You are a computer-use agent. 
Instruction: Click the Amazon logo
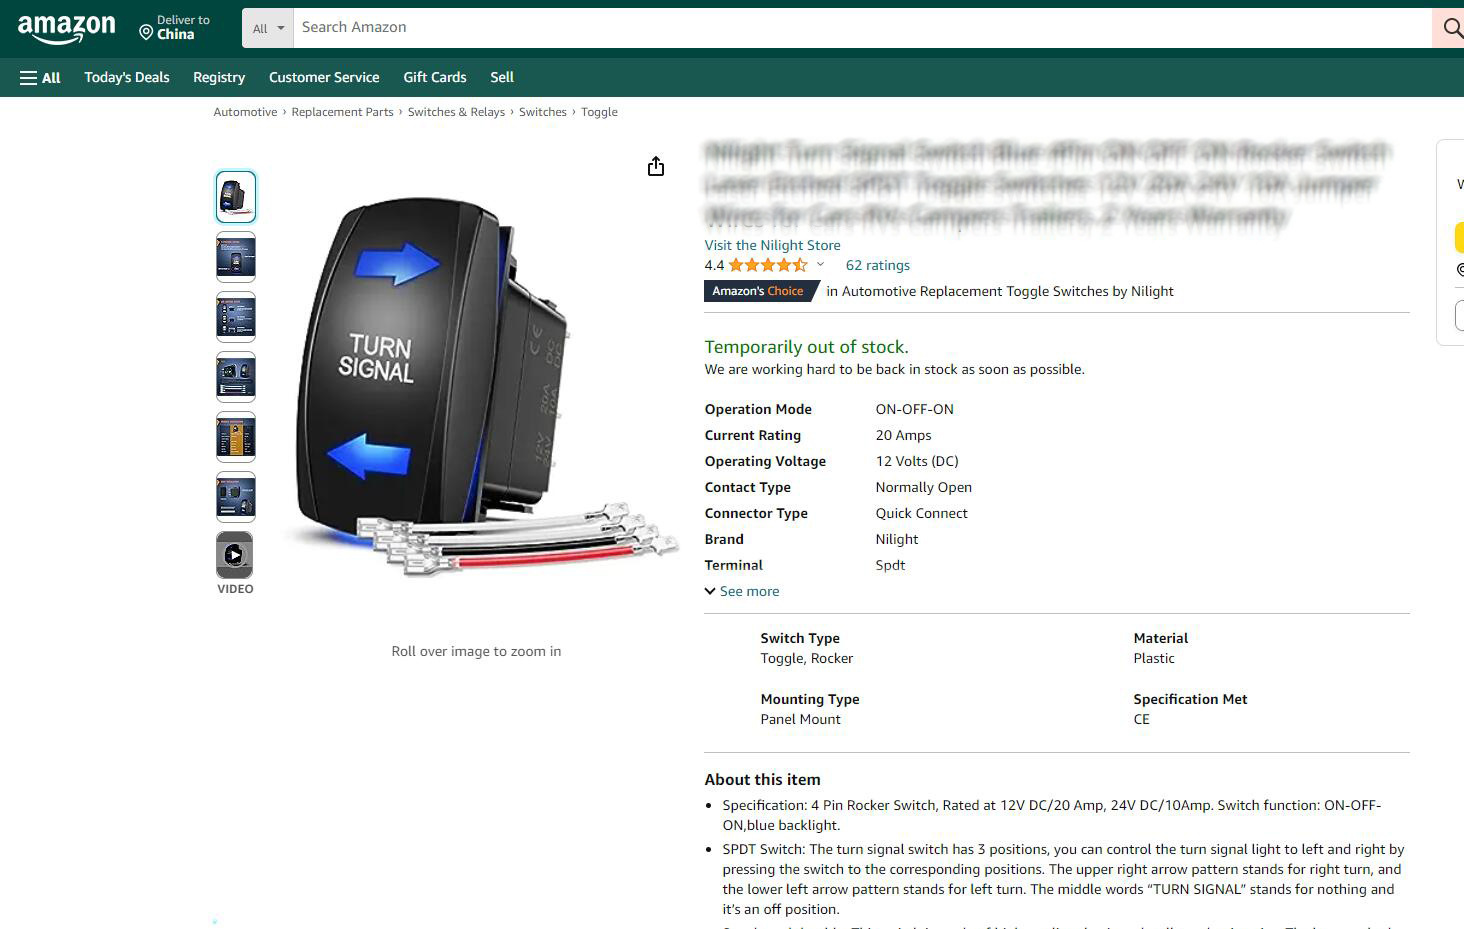(67, 28)
